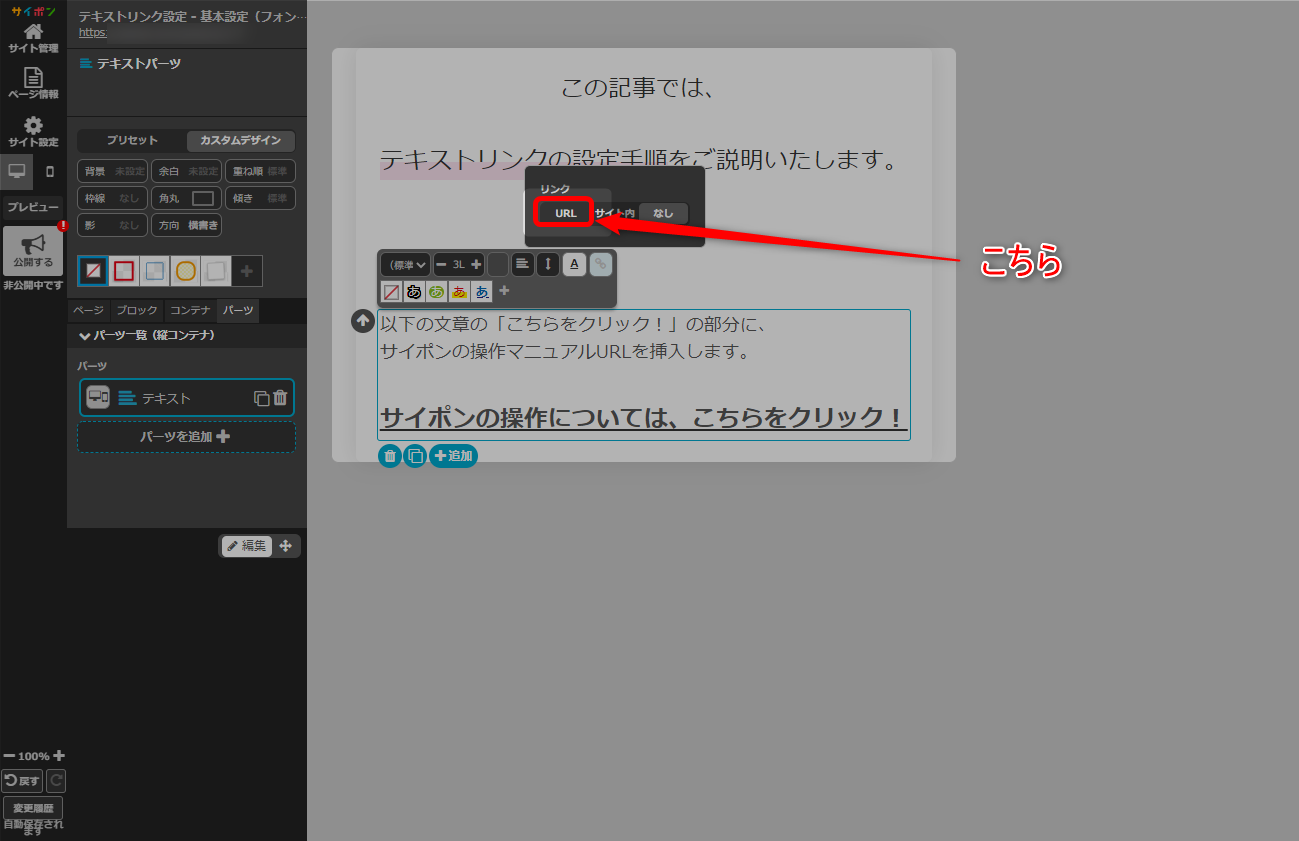Image resolution: width=1299 pixels, height=841 pixels.
Task: Open 変更履歴 change history
Action: [33, 808]
